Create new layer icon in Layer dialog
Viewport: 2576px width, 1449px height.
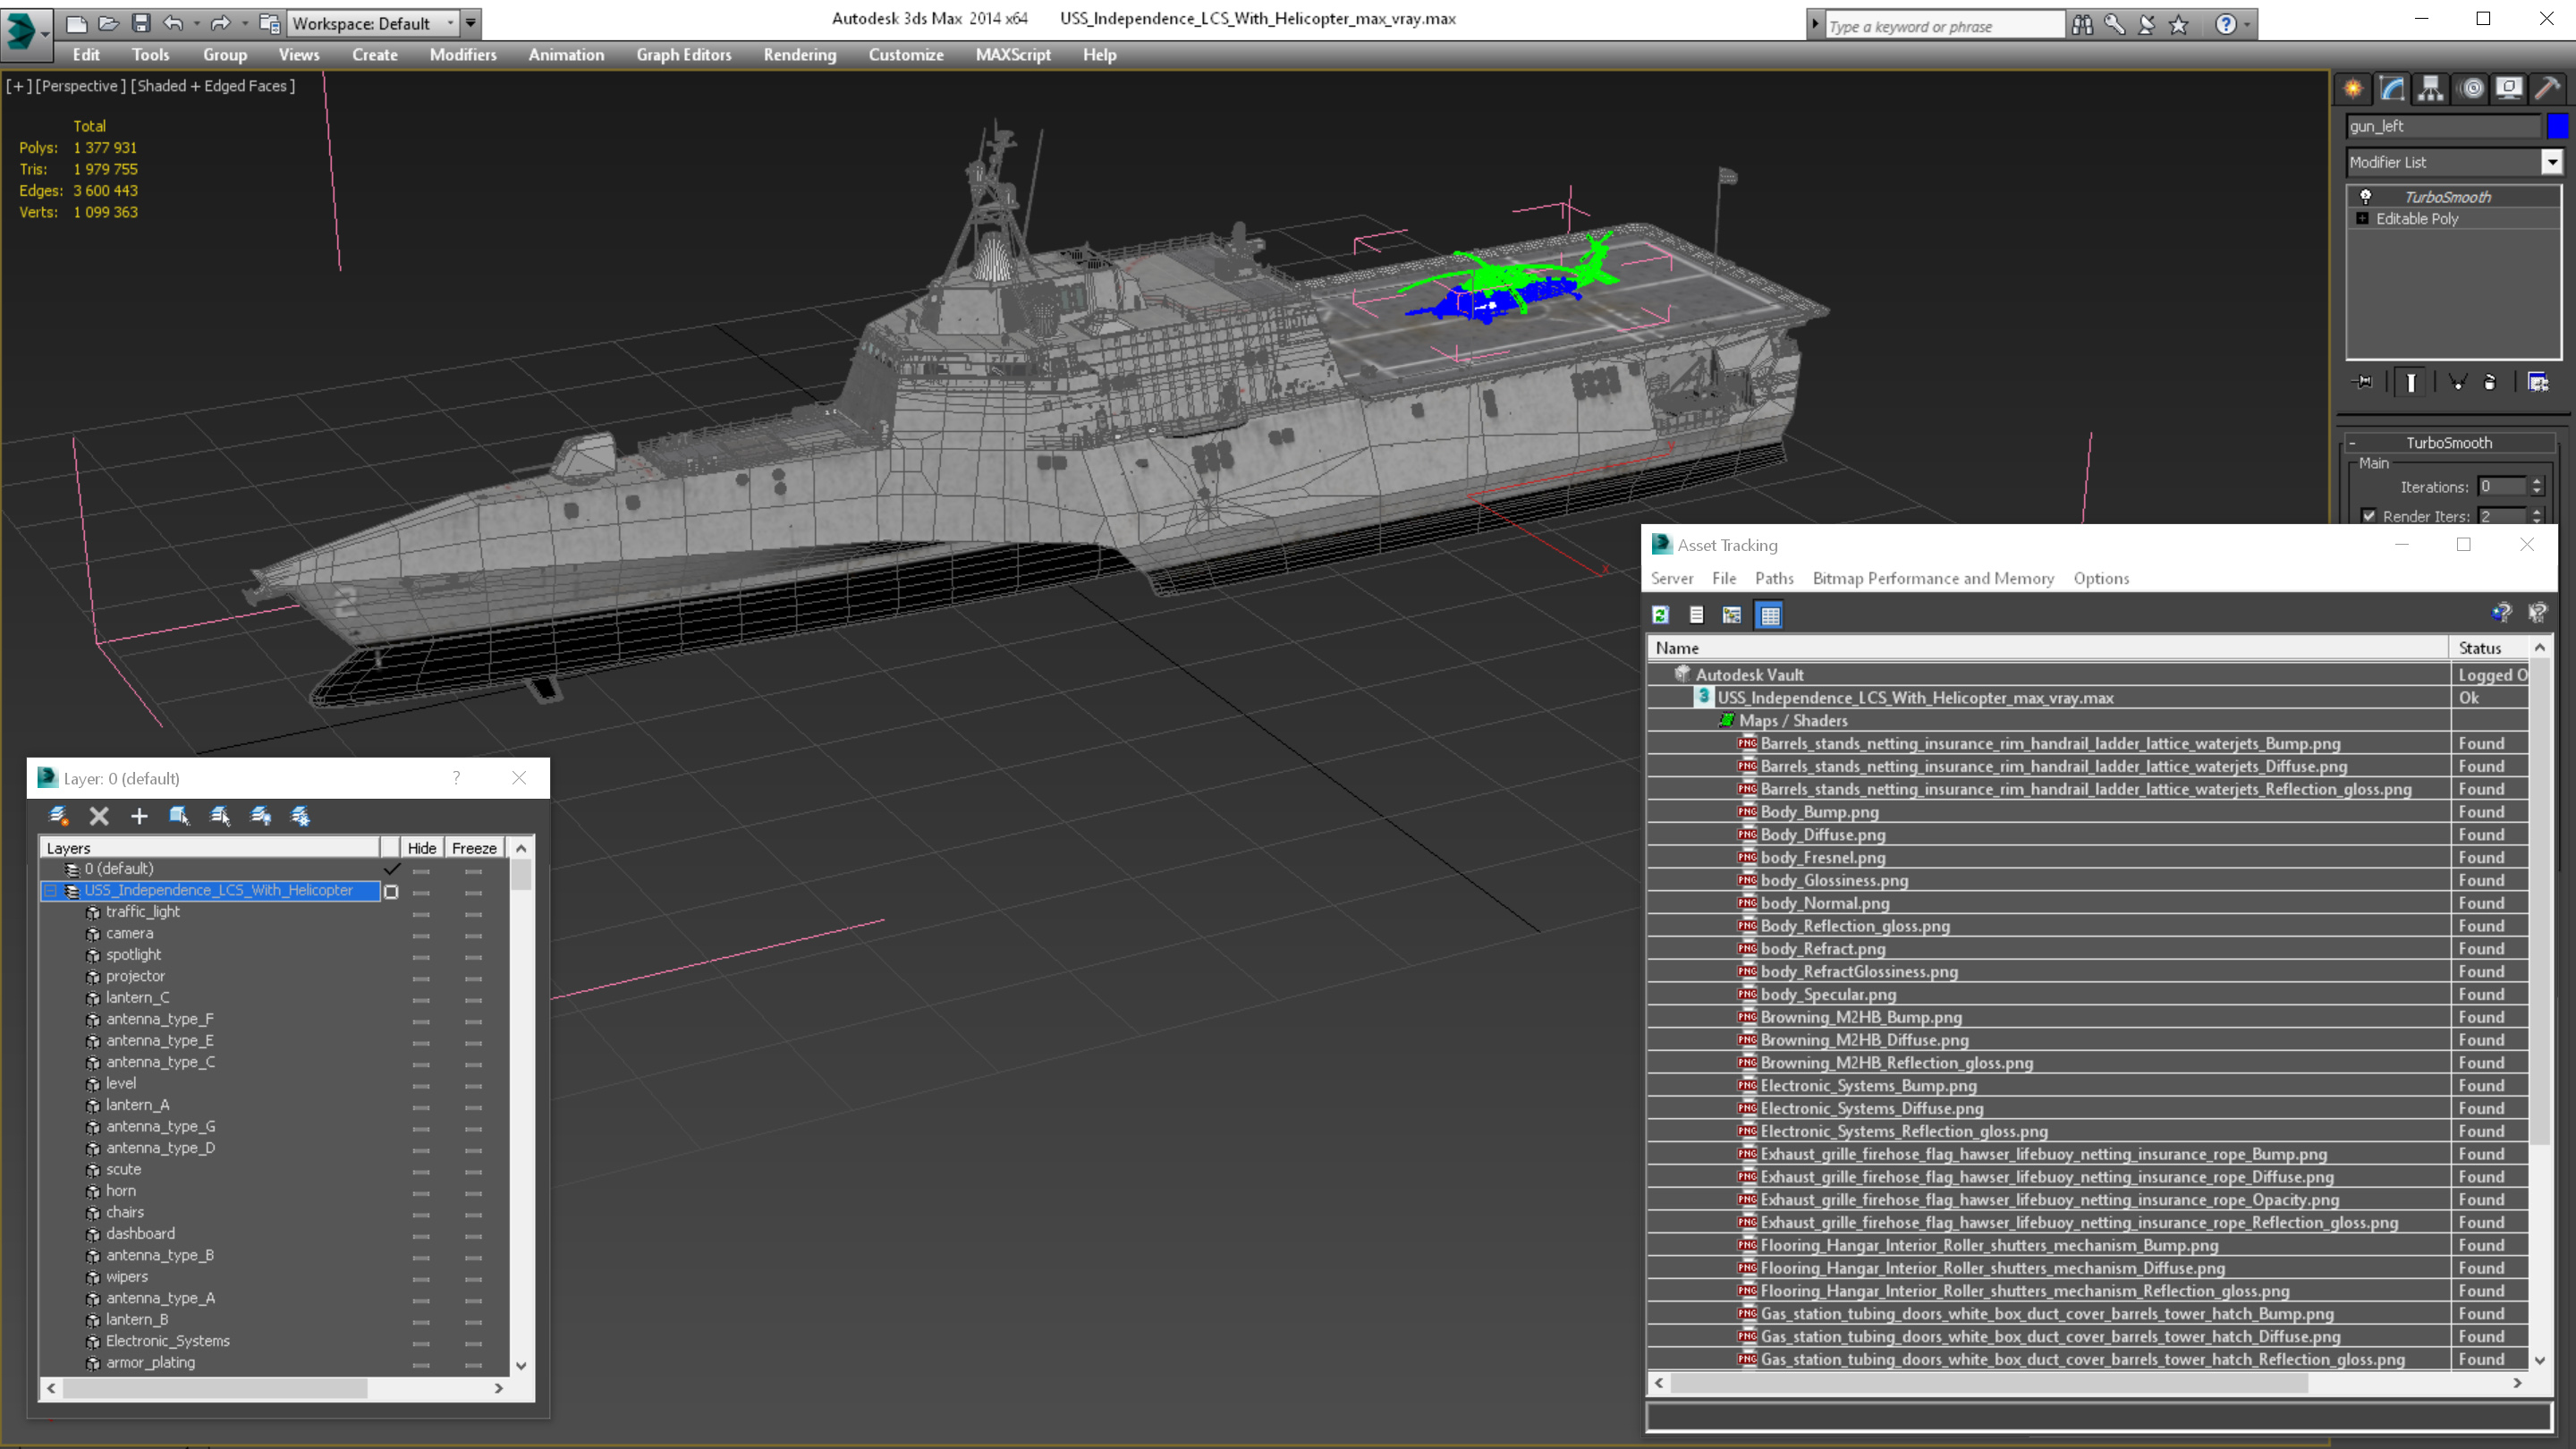(x=59, y=816)
